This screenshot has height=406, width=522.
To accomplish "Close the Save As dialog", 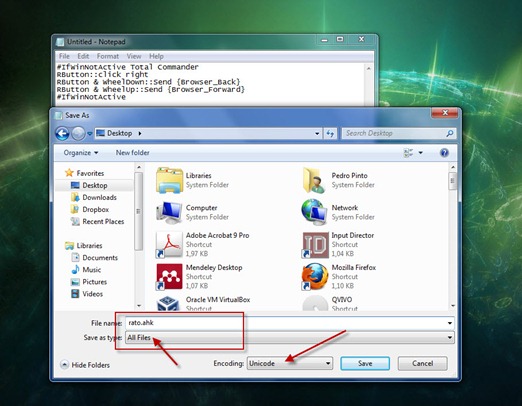I will coord(445,113).
